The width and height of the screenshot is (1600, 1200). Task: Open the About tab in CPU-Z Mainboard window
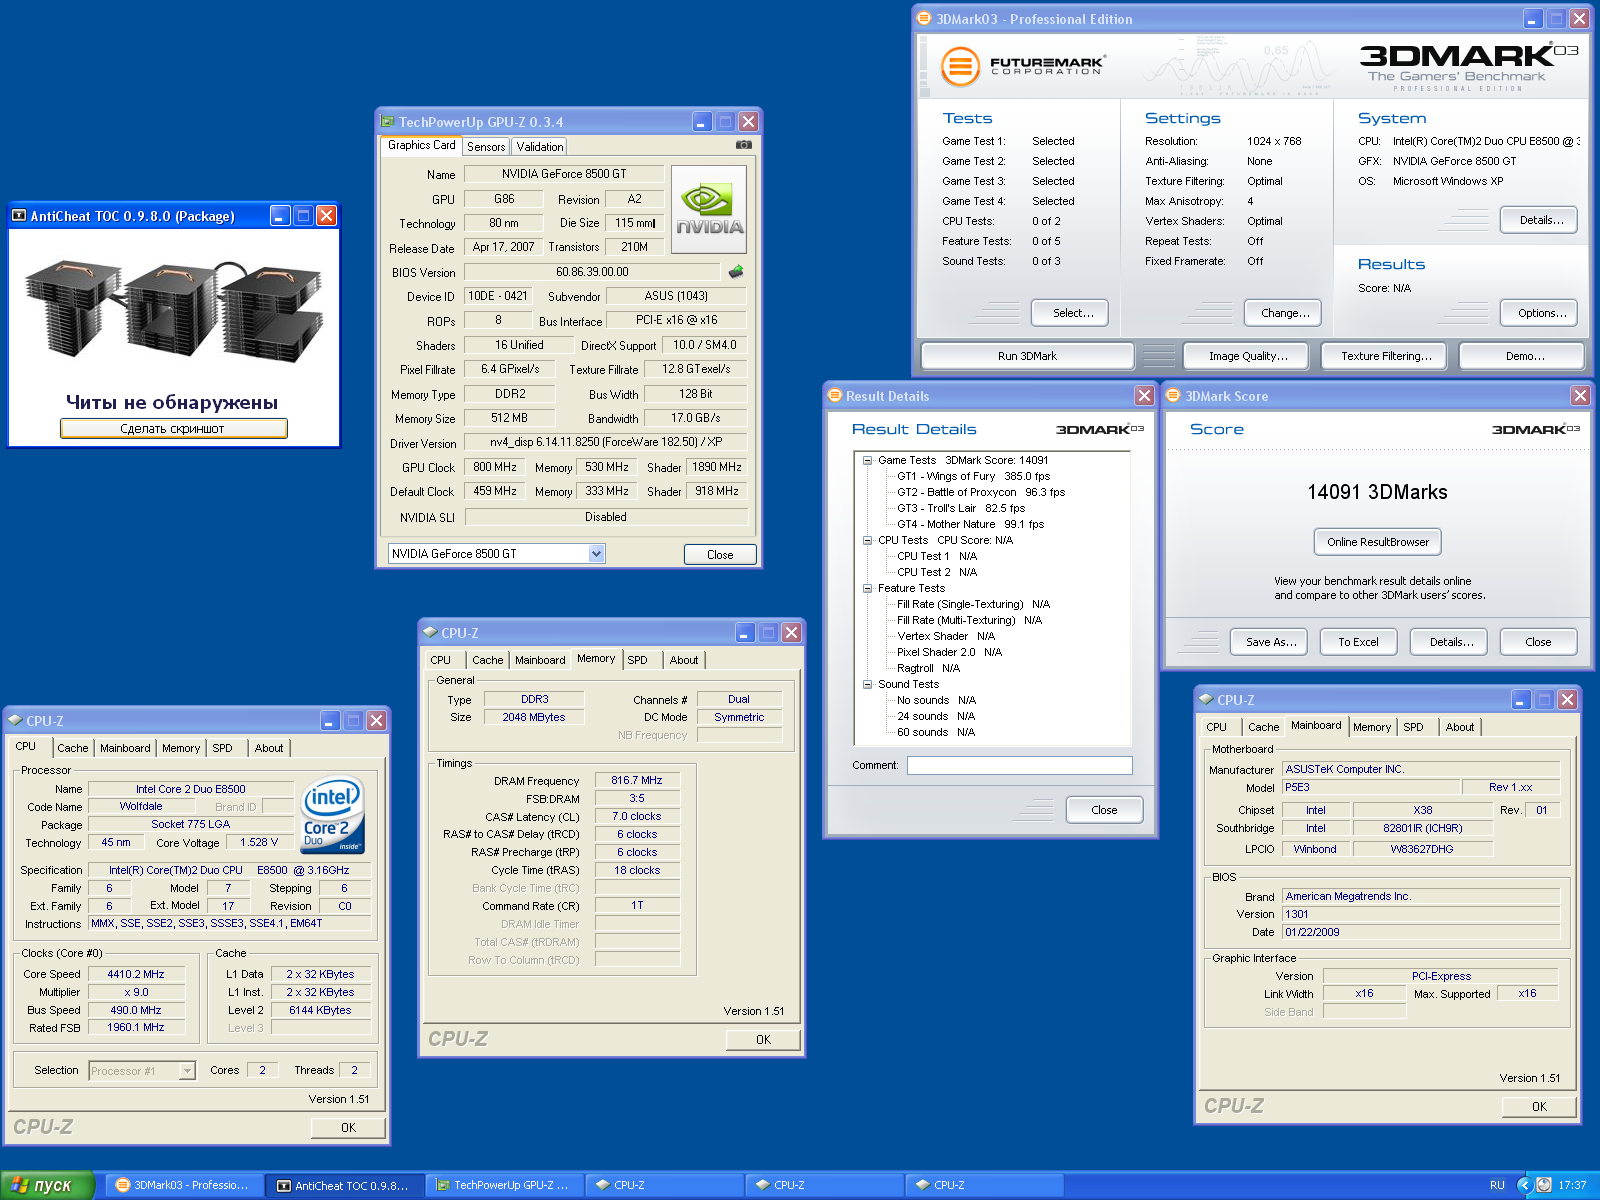(1460, 727)
